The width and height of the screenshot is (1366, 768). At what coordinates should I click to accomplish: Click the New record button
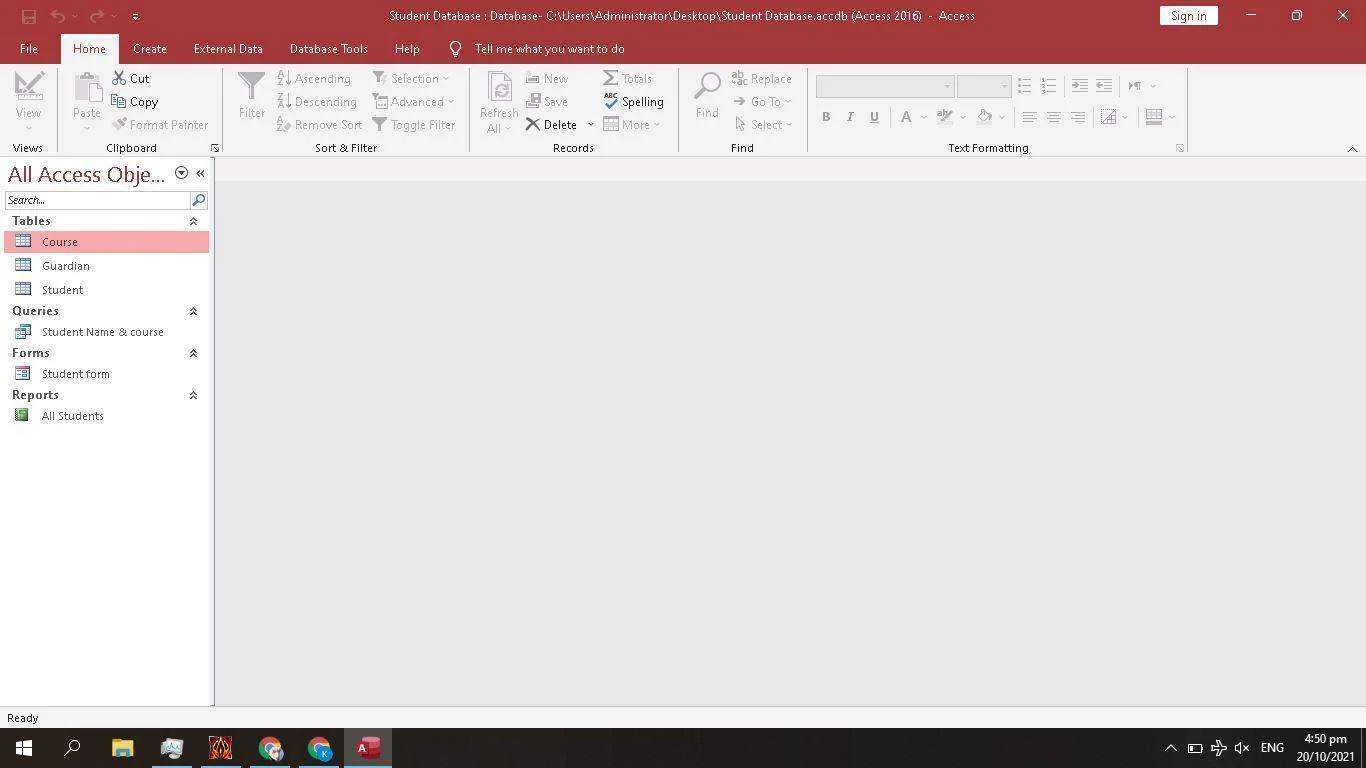pos(546,78)
